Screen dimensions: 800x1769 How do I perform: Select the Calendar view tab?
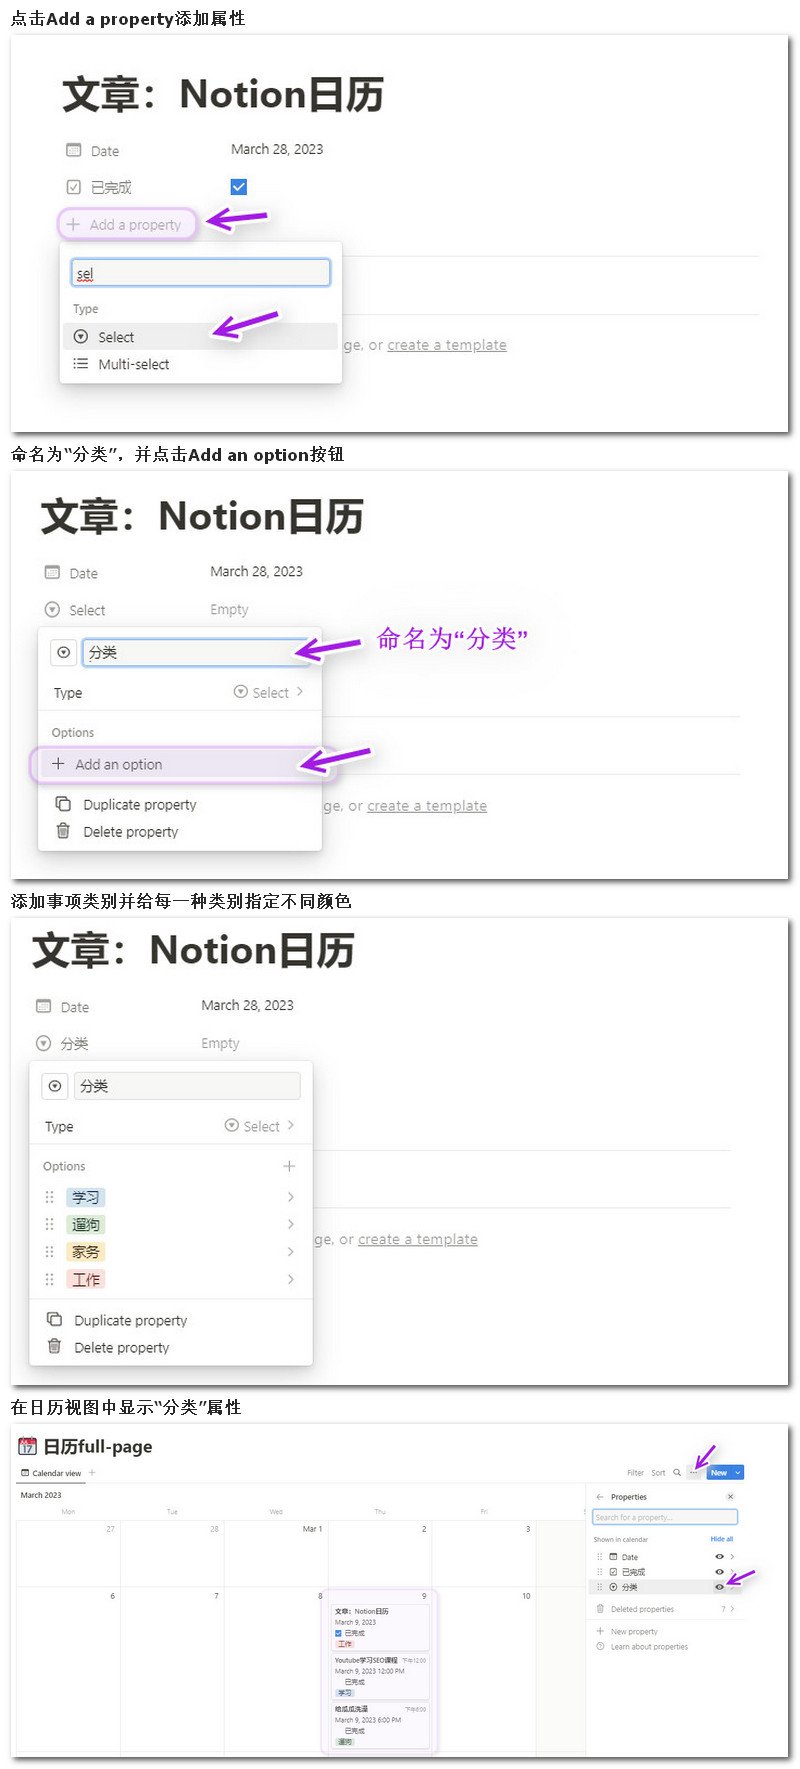[51, 1473]
